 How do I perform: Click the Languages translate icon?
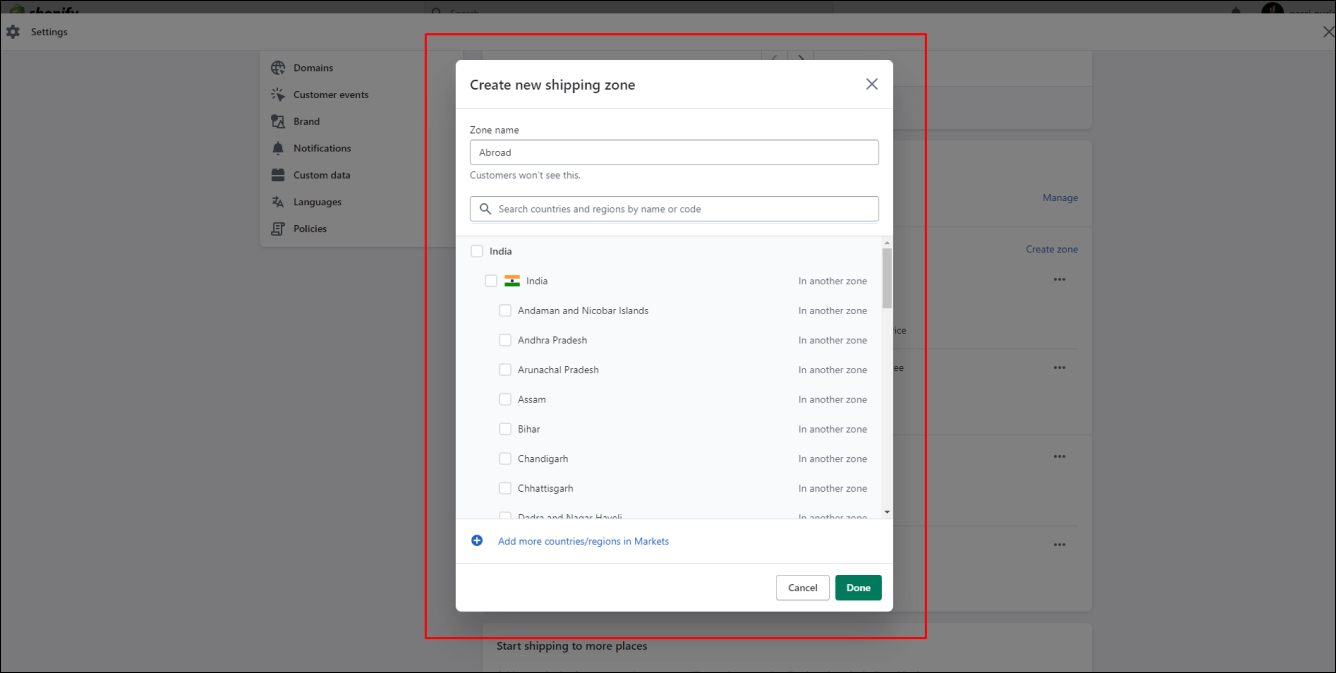[x=278, y=202]
